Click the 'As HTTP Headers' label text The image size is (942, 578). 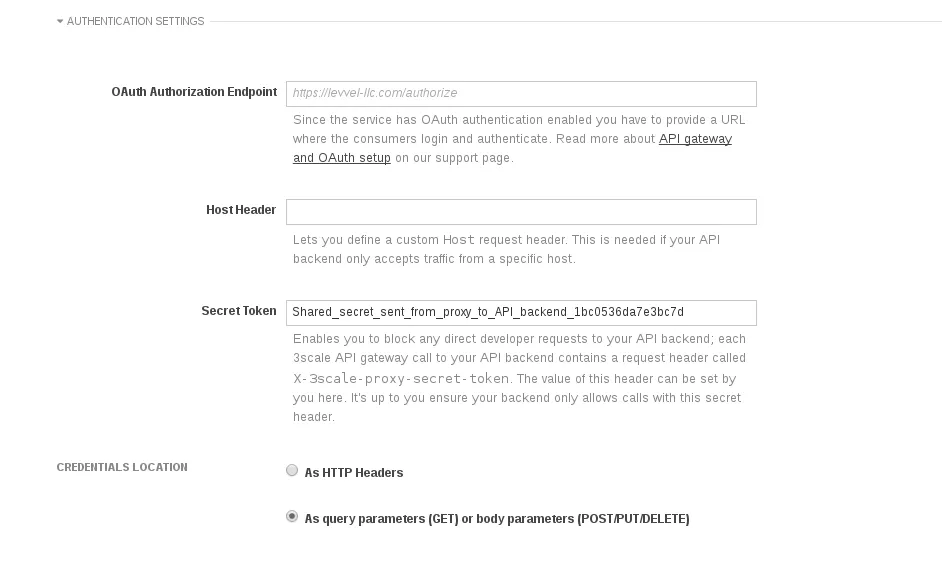[354, 473]
